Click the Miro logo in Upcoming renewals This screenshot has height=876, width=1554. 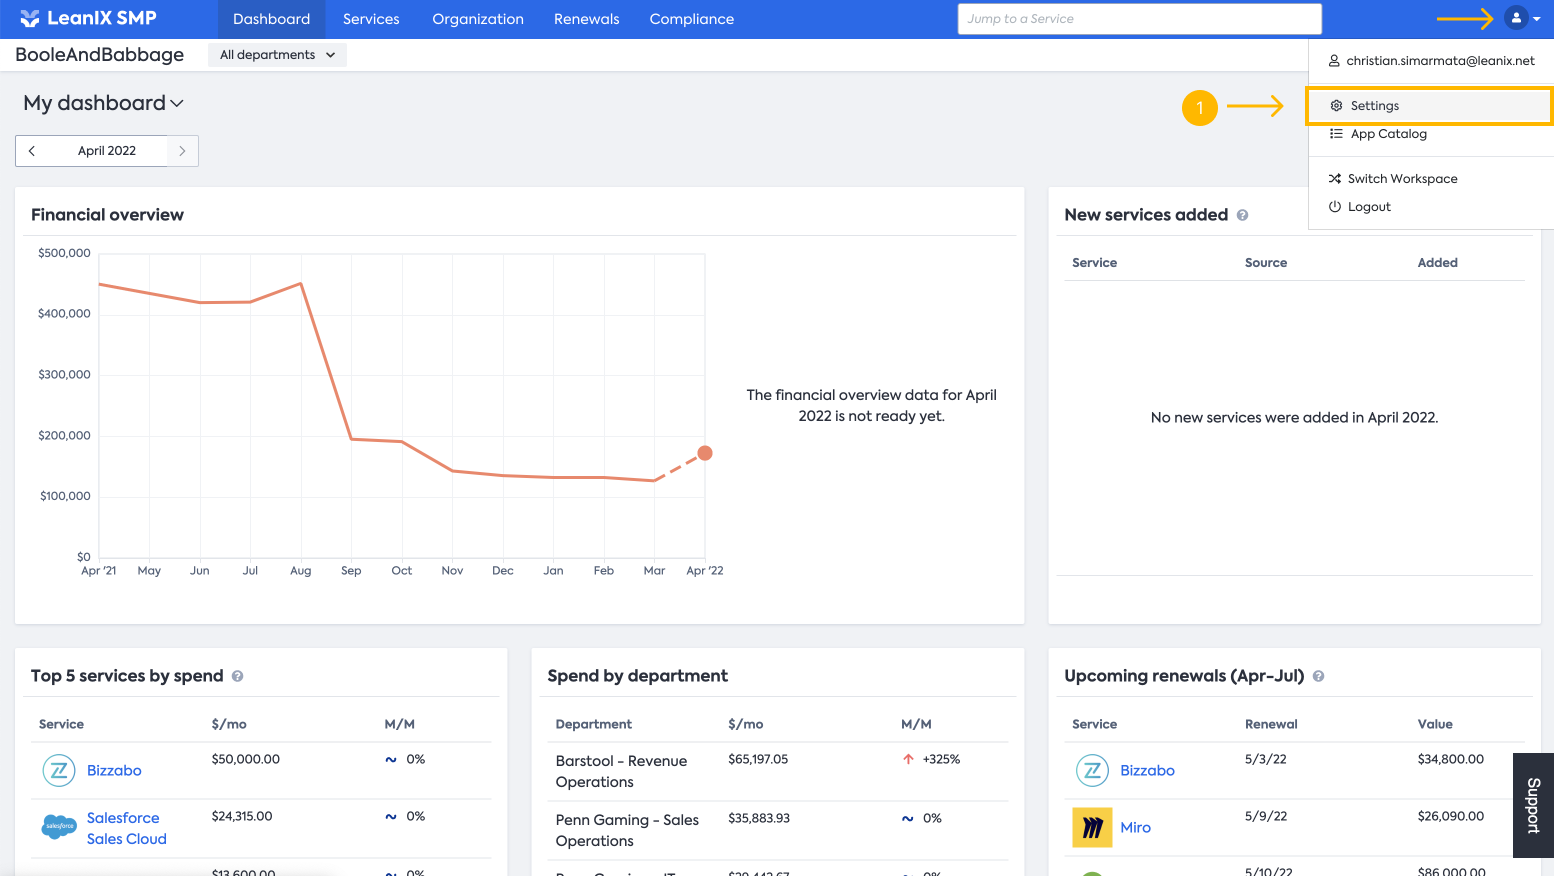[1092, 827]
